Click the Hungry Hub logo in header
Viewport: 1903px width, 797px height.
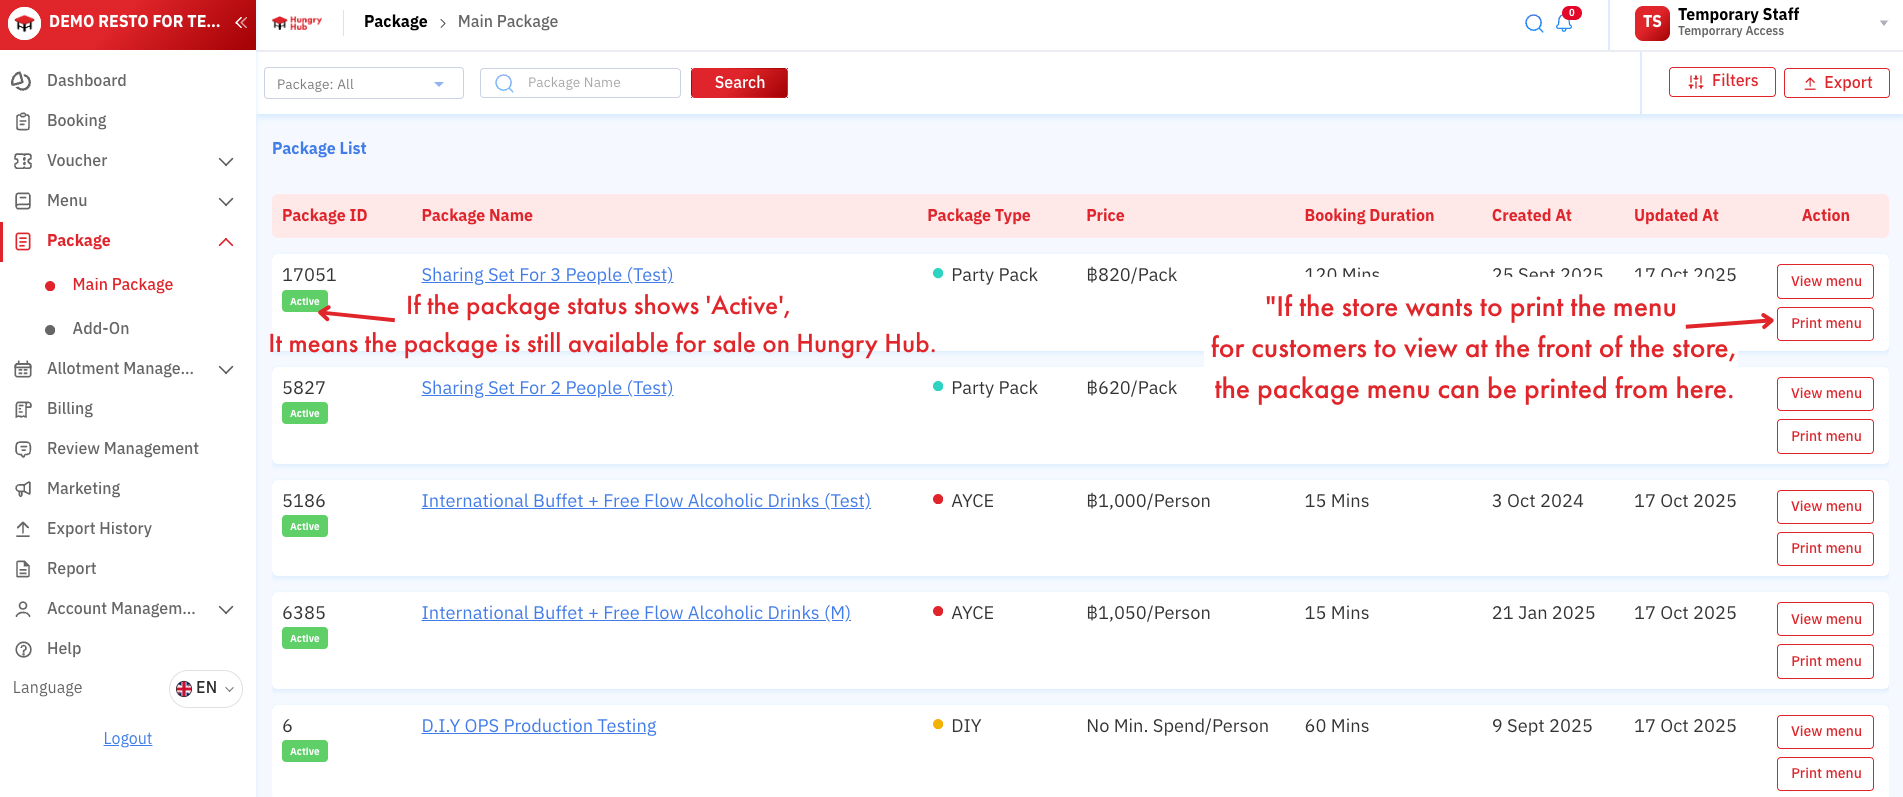coord(297,22)
